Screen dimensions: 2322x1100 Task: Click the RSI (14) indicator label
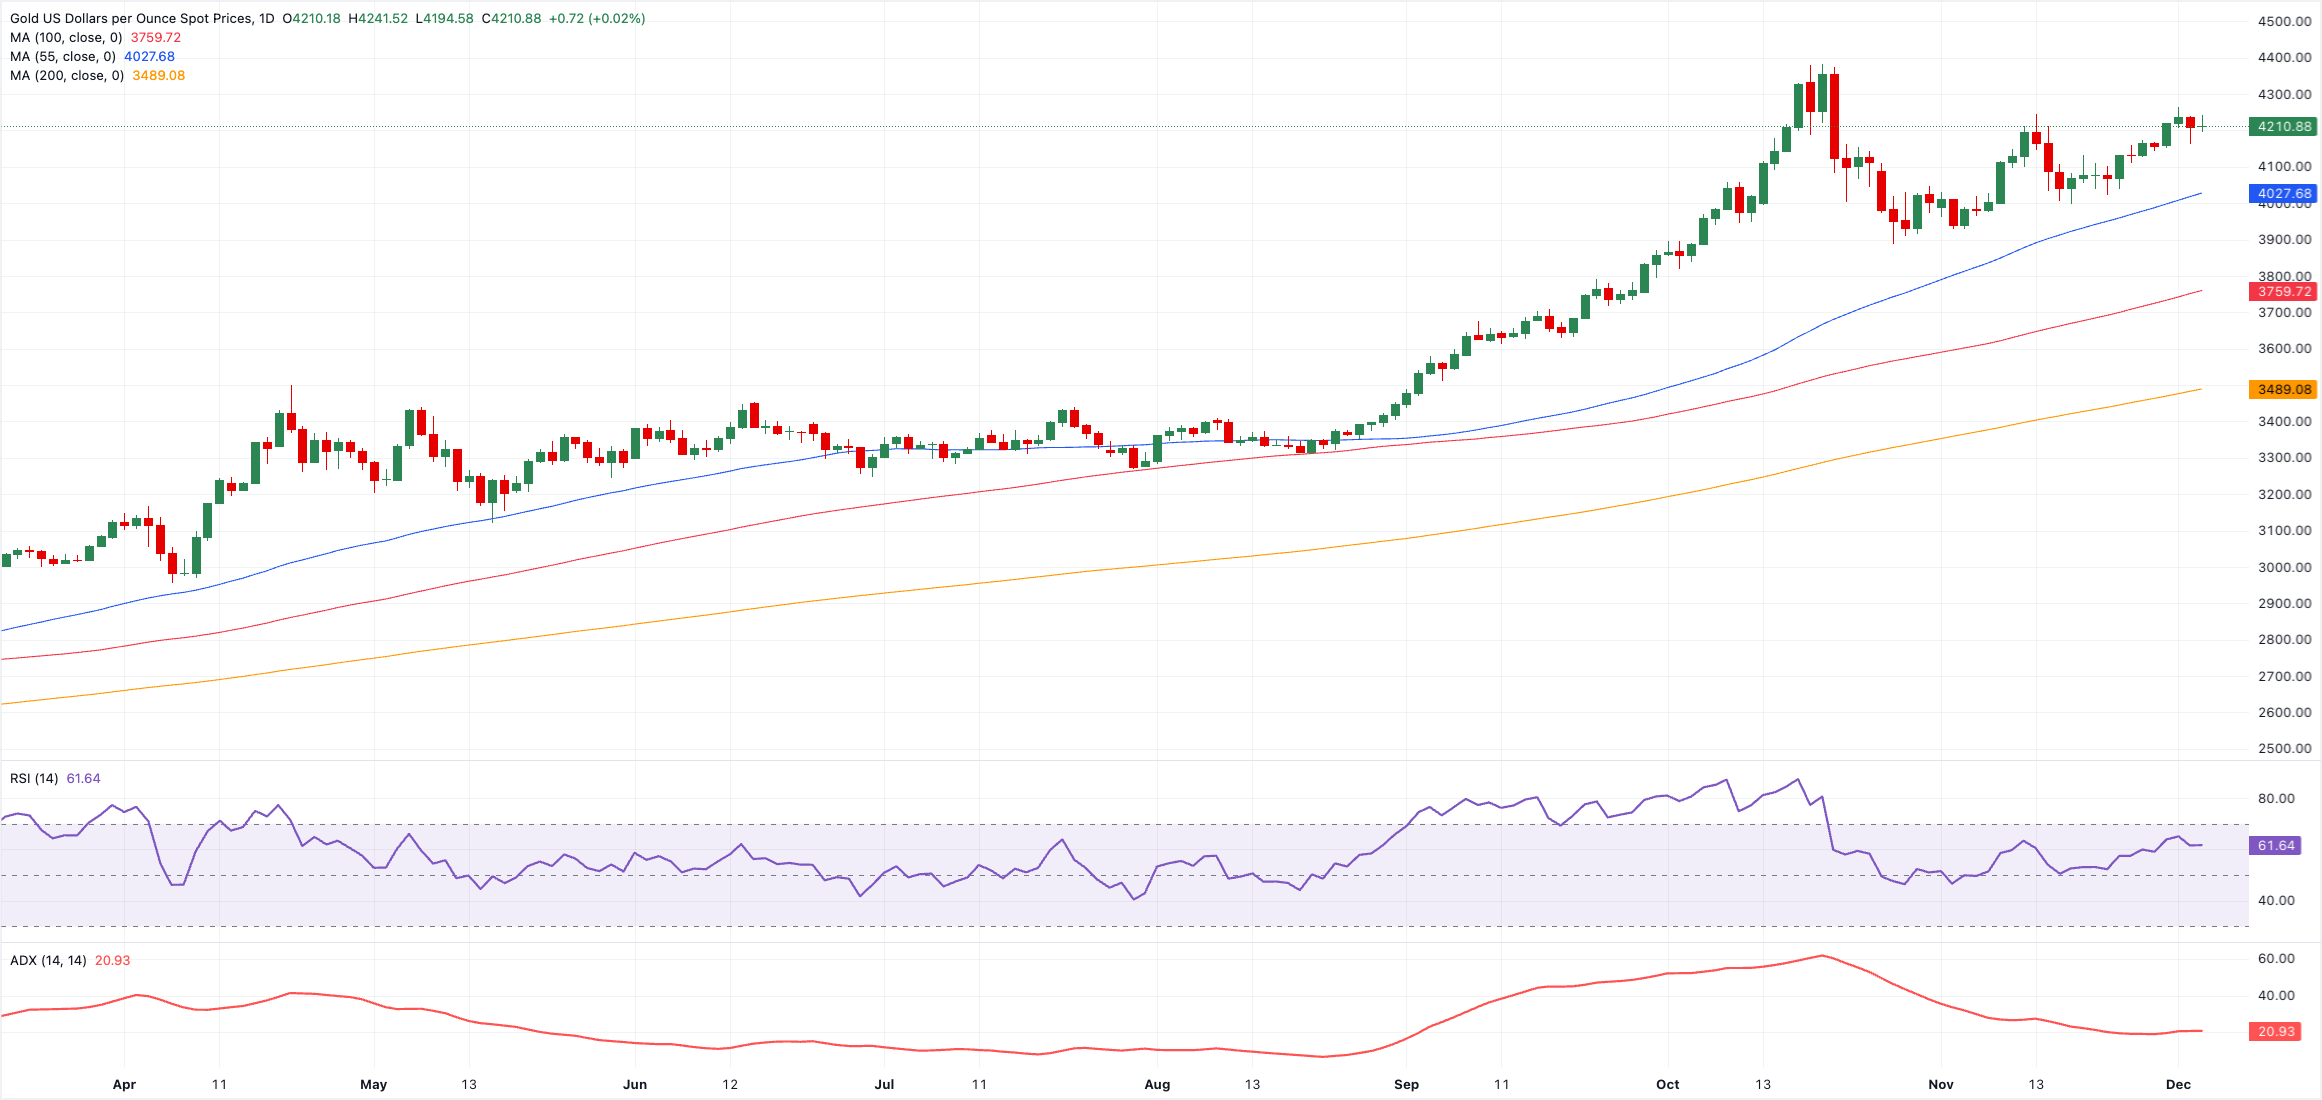(34, 778)
